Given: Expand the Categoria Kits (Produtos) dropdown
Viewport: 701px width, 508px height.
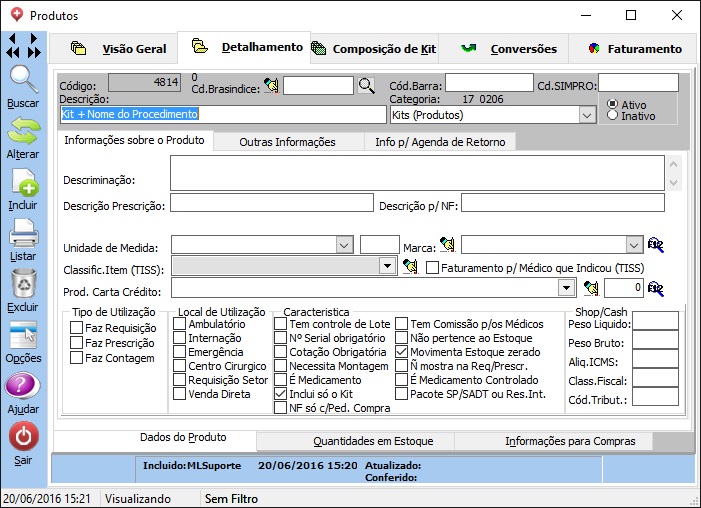Looking at the screenshot, I should tap(588, 115).
